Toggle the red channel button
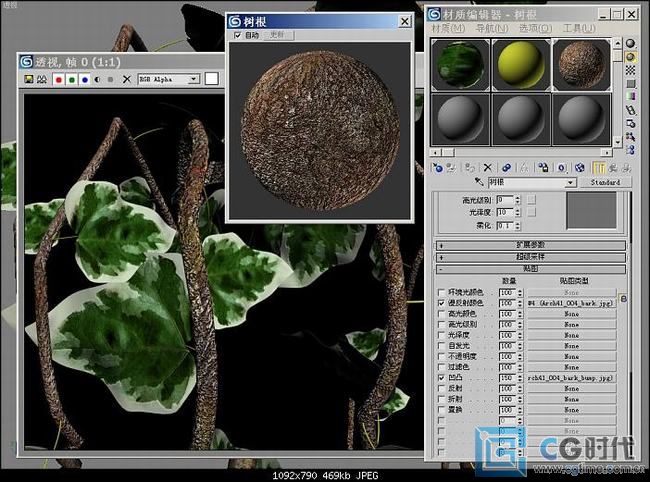This screenshot has width=650, height=482. 58,79
